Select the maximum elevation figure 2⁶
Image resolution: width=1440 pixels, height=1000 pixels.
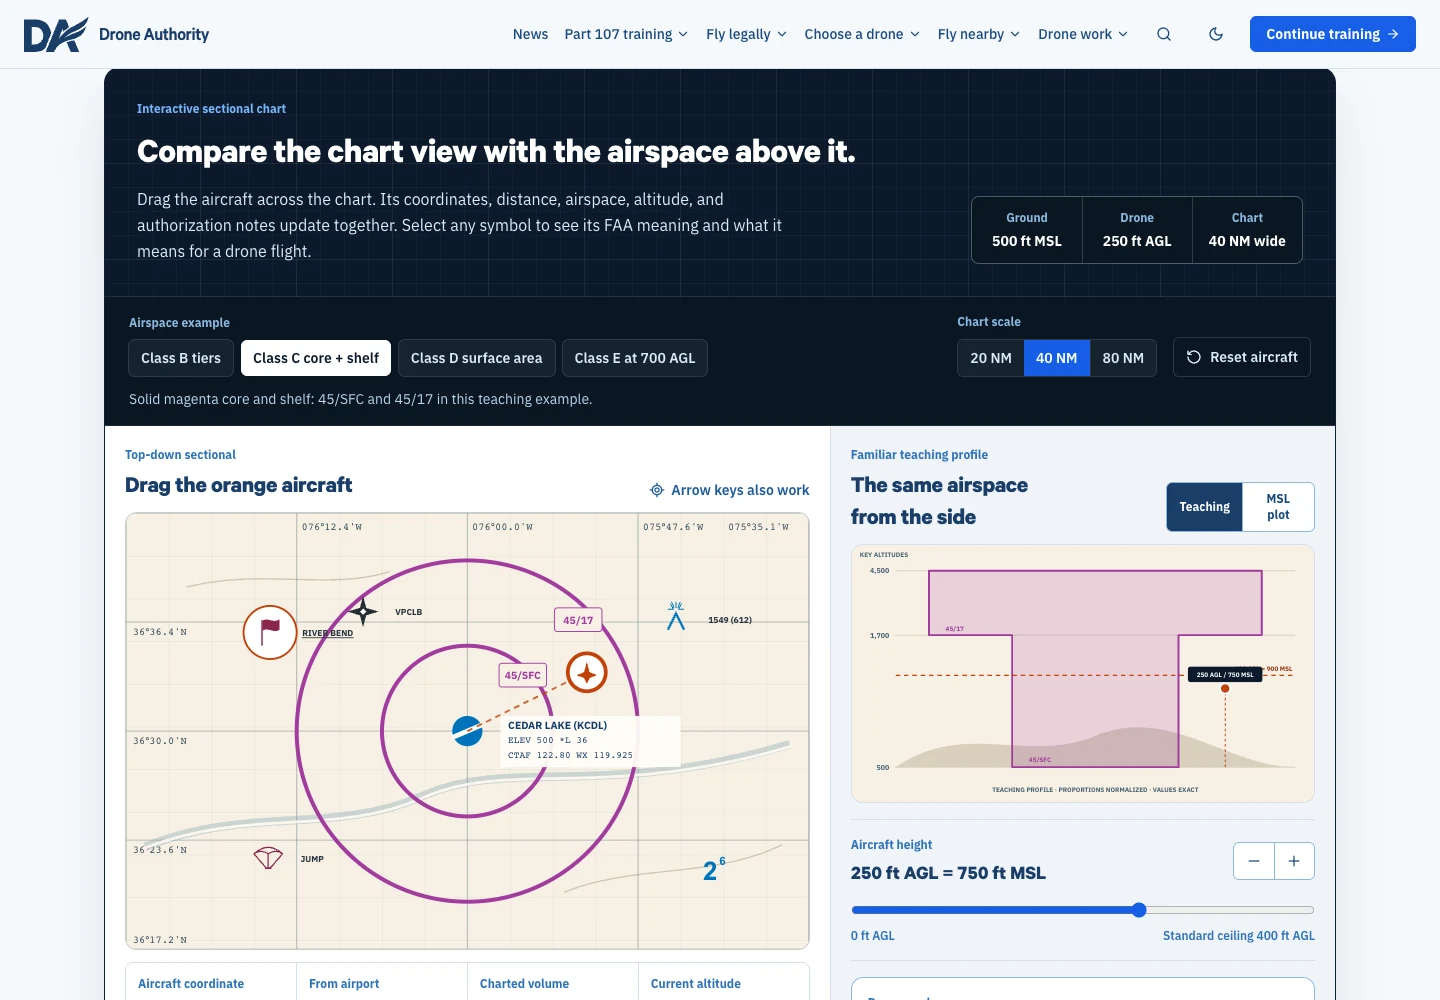(714, 869)
